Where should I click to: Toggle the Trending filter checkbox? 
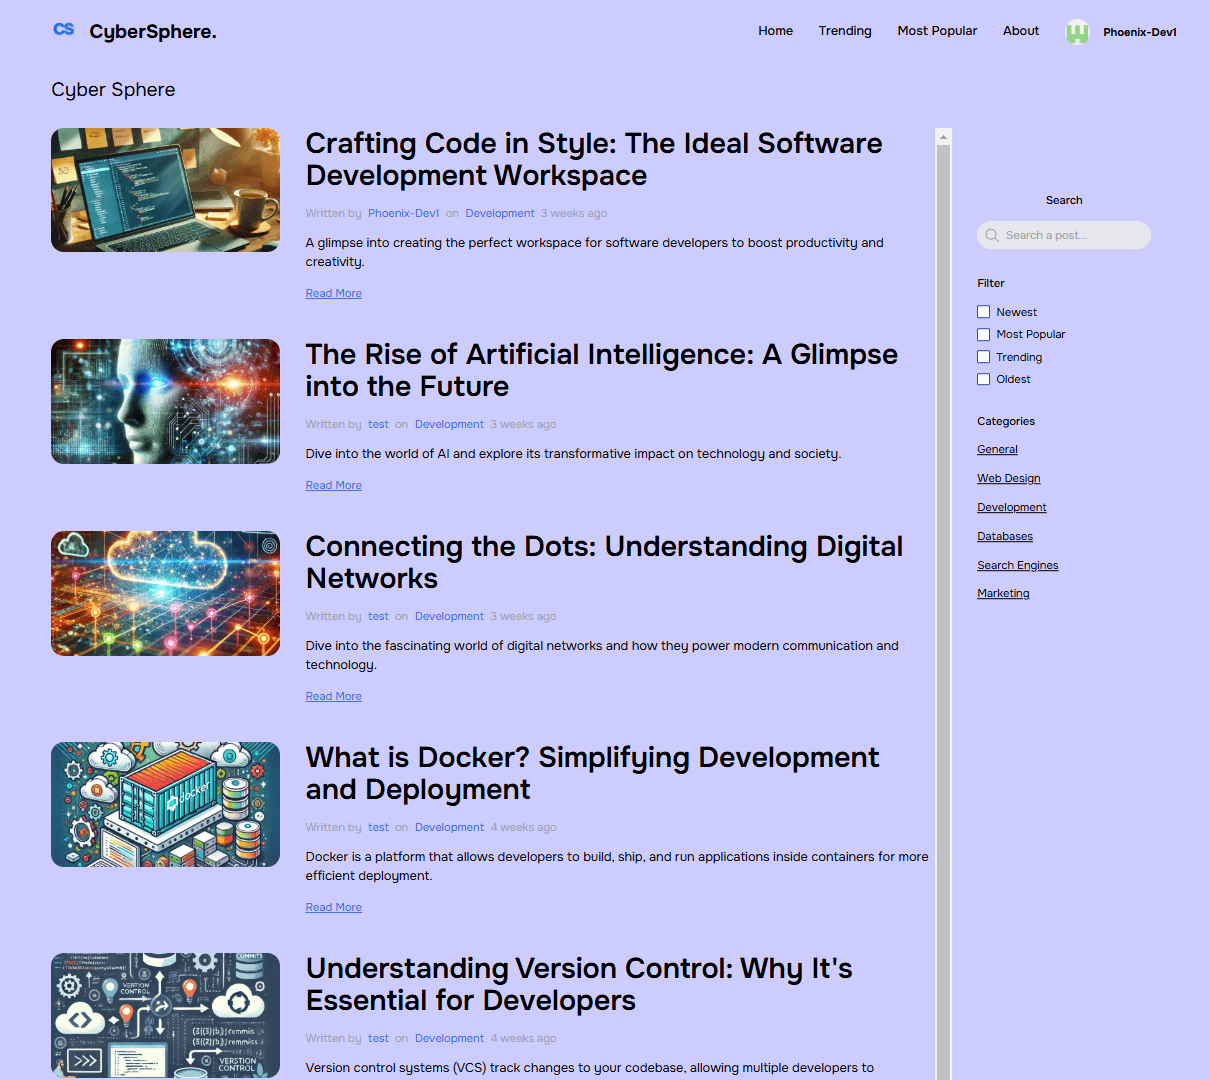coord(983,356)
